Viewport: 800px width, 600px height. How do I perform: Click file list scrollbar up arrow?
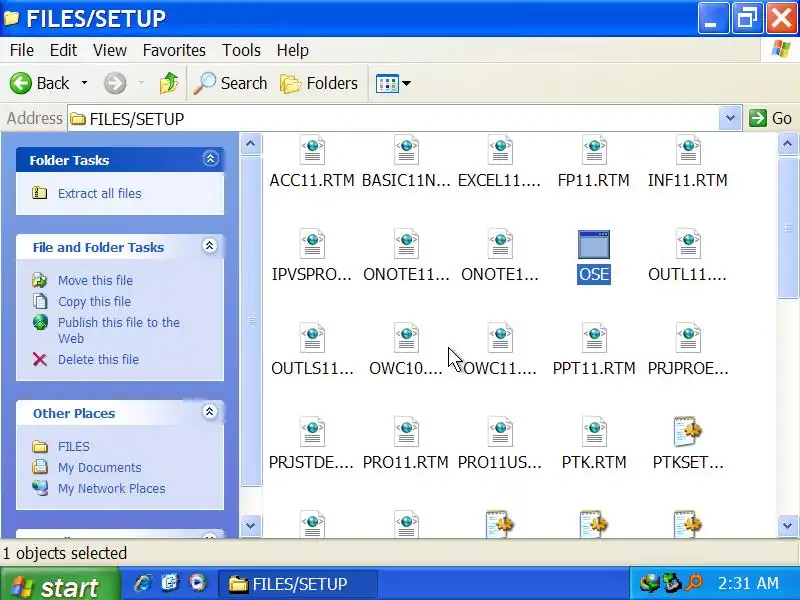pos(787,144)
